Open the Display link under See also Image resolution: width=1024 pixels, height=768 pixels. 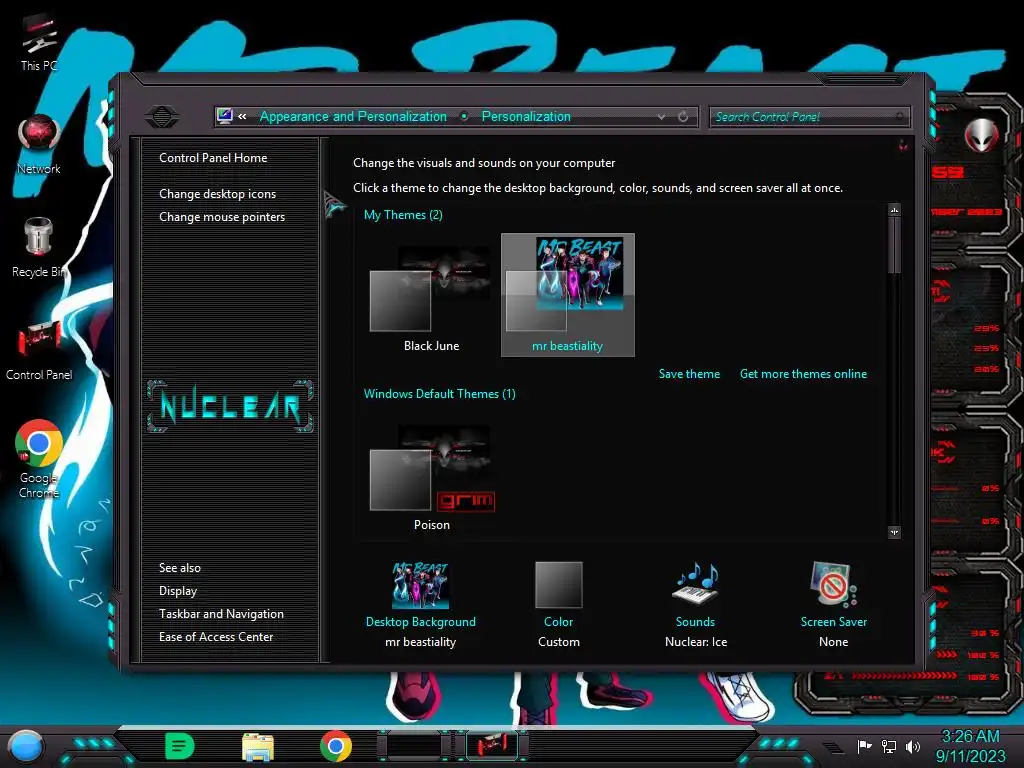tap(178, 591)
